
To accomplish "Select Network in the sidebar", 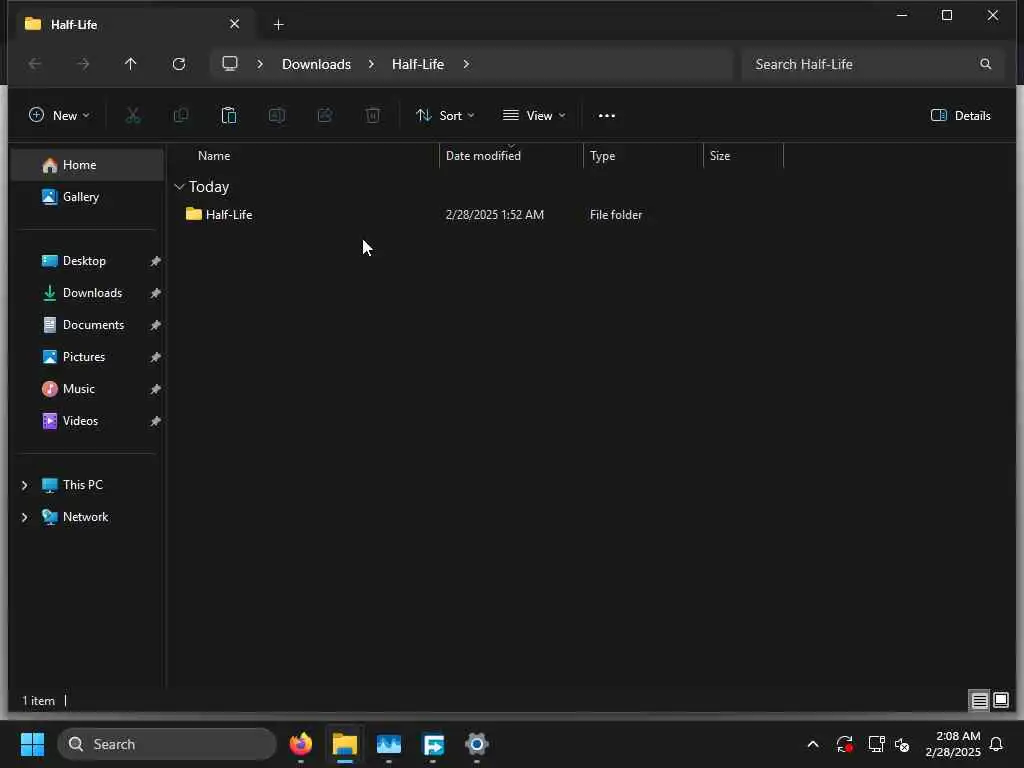I will [x=87, y=517].
